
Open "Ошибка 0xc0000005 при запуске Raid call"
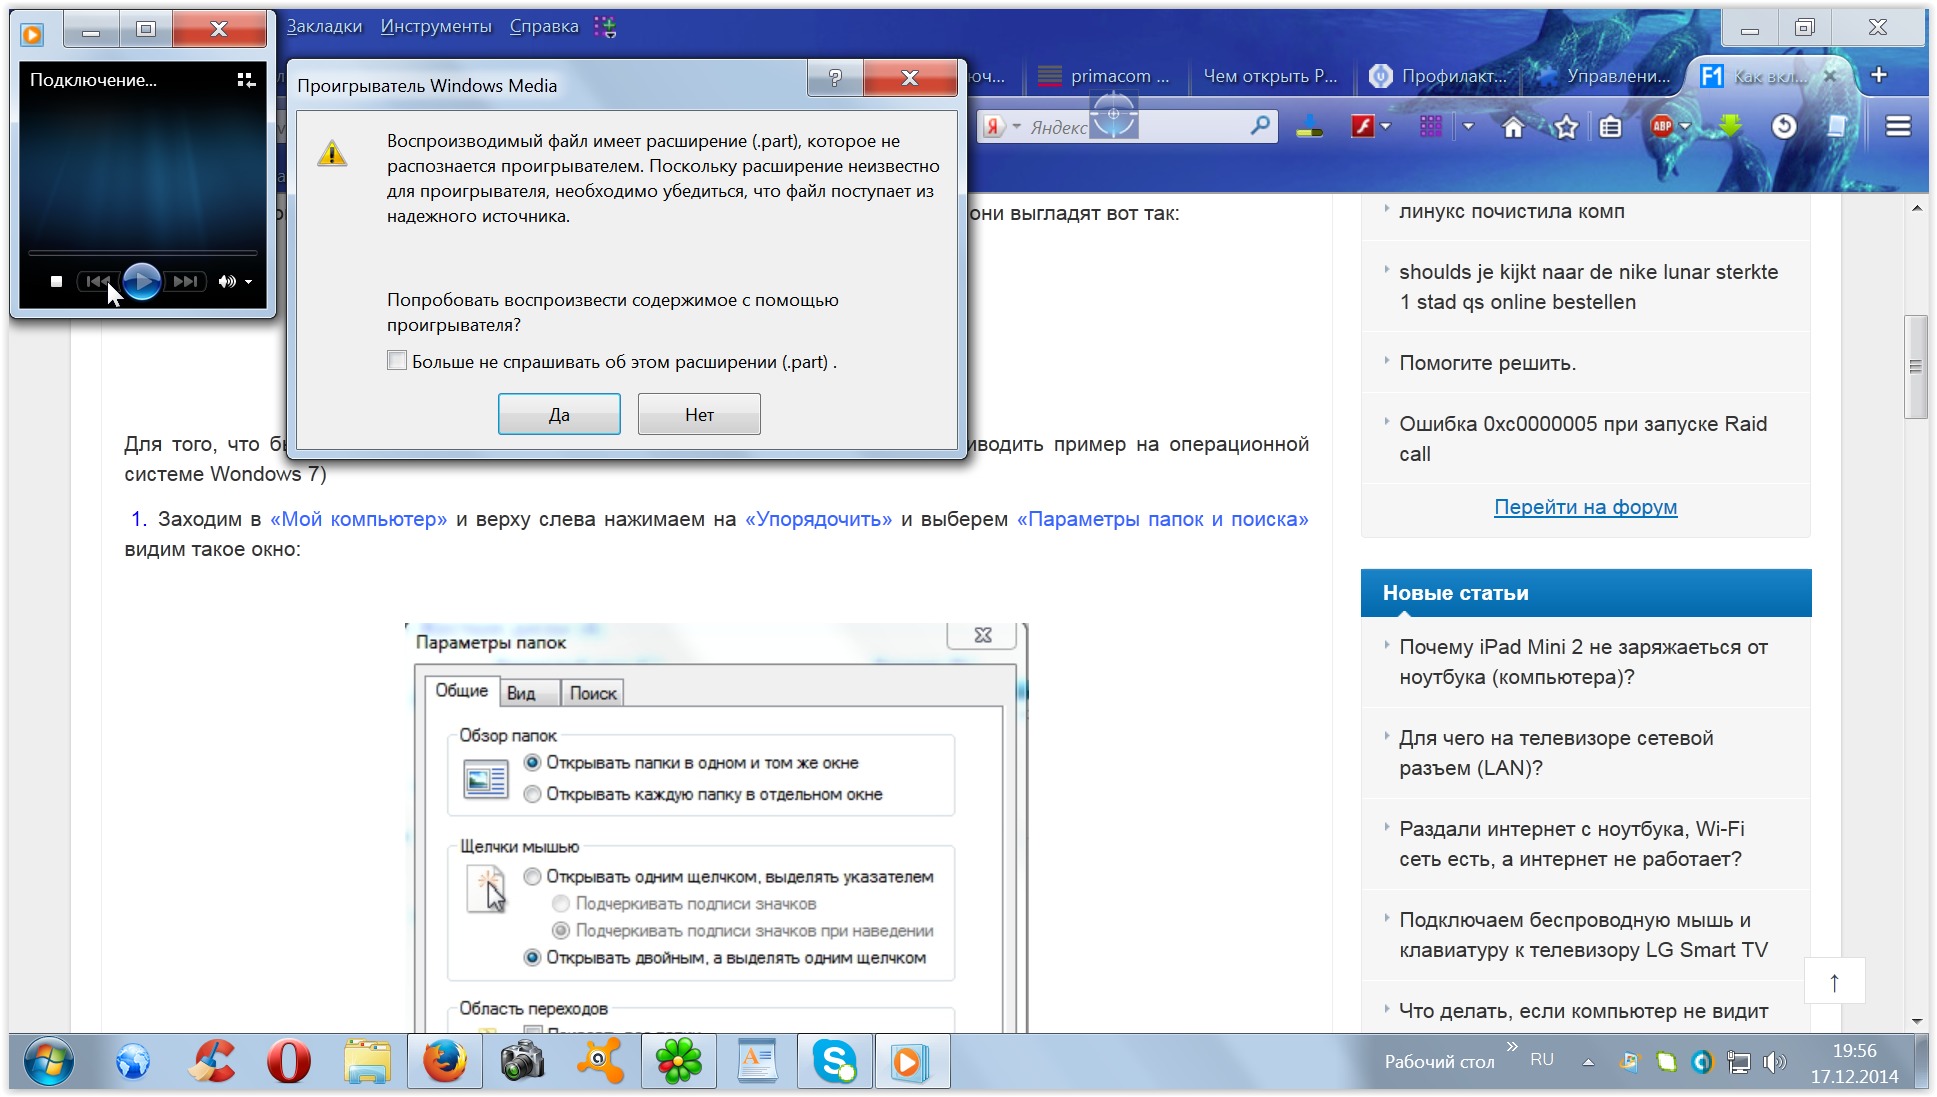pos(1583,438)
